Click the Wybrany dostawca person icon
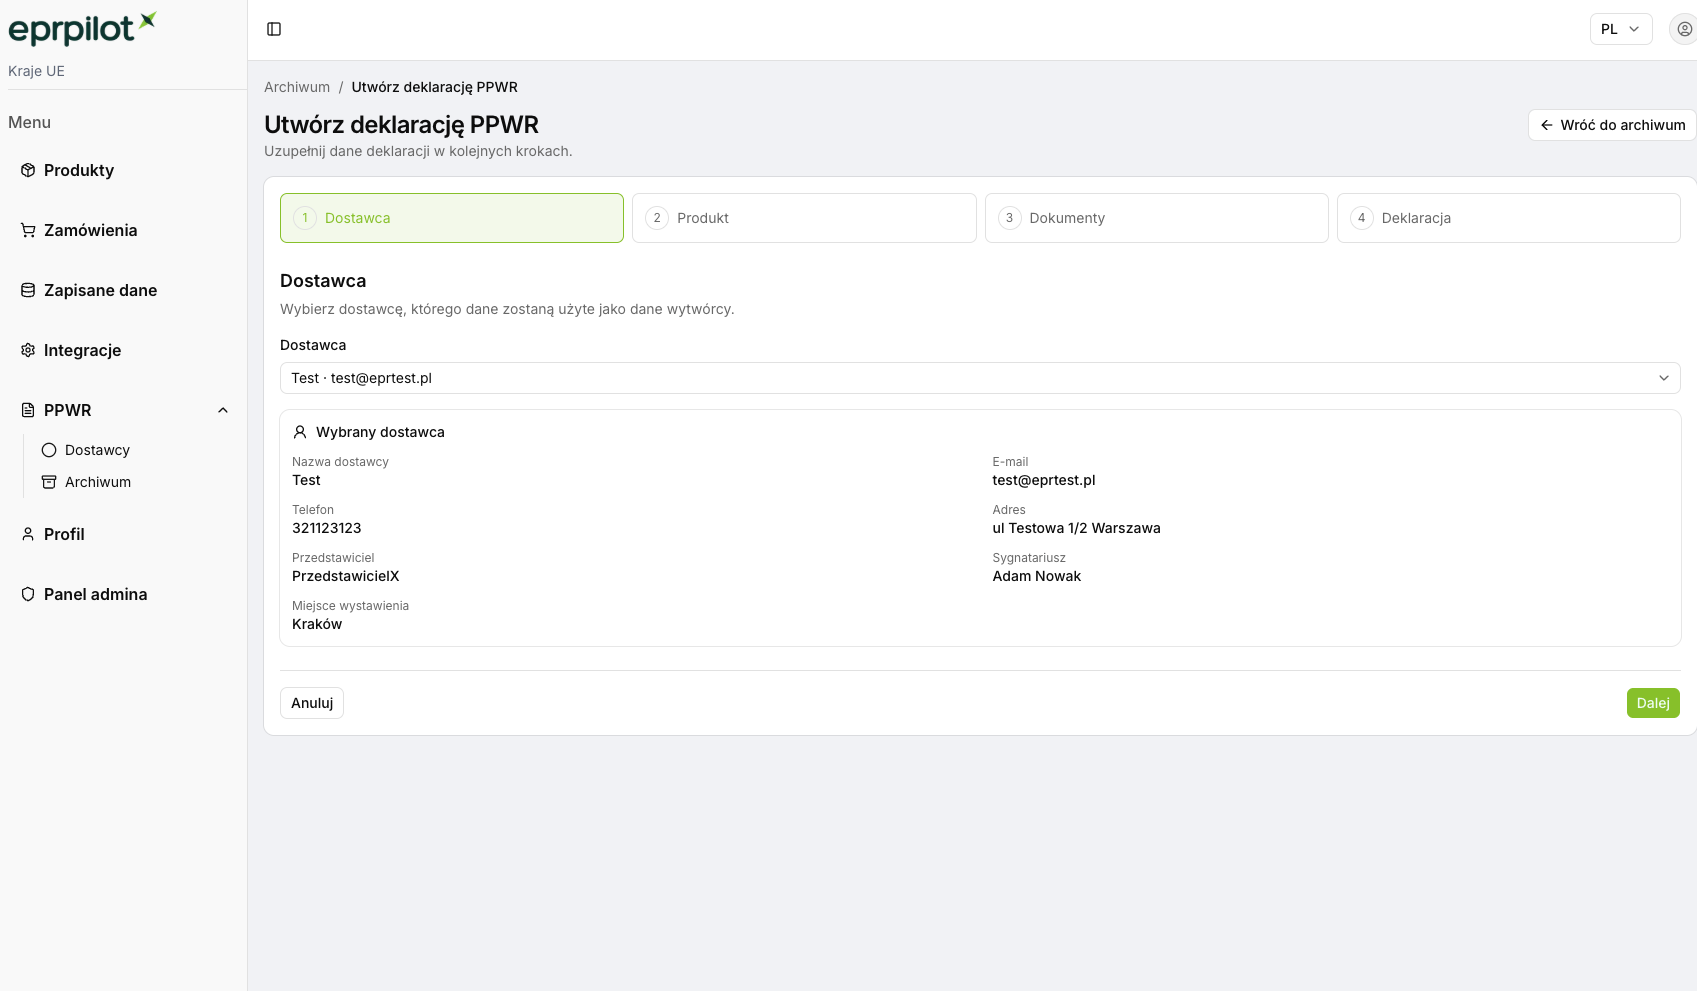The width and height of the screenshot is (1697, 991). [x=300, y=432]
